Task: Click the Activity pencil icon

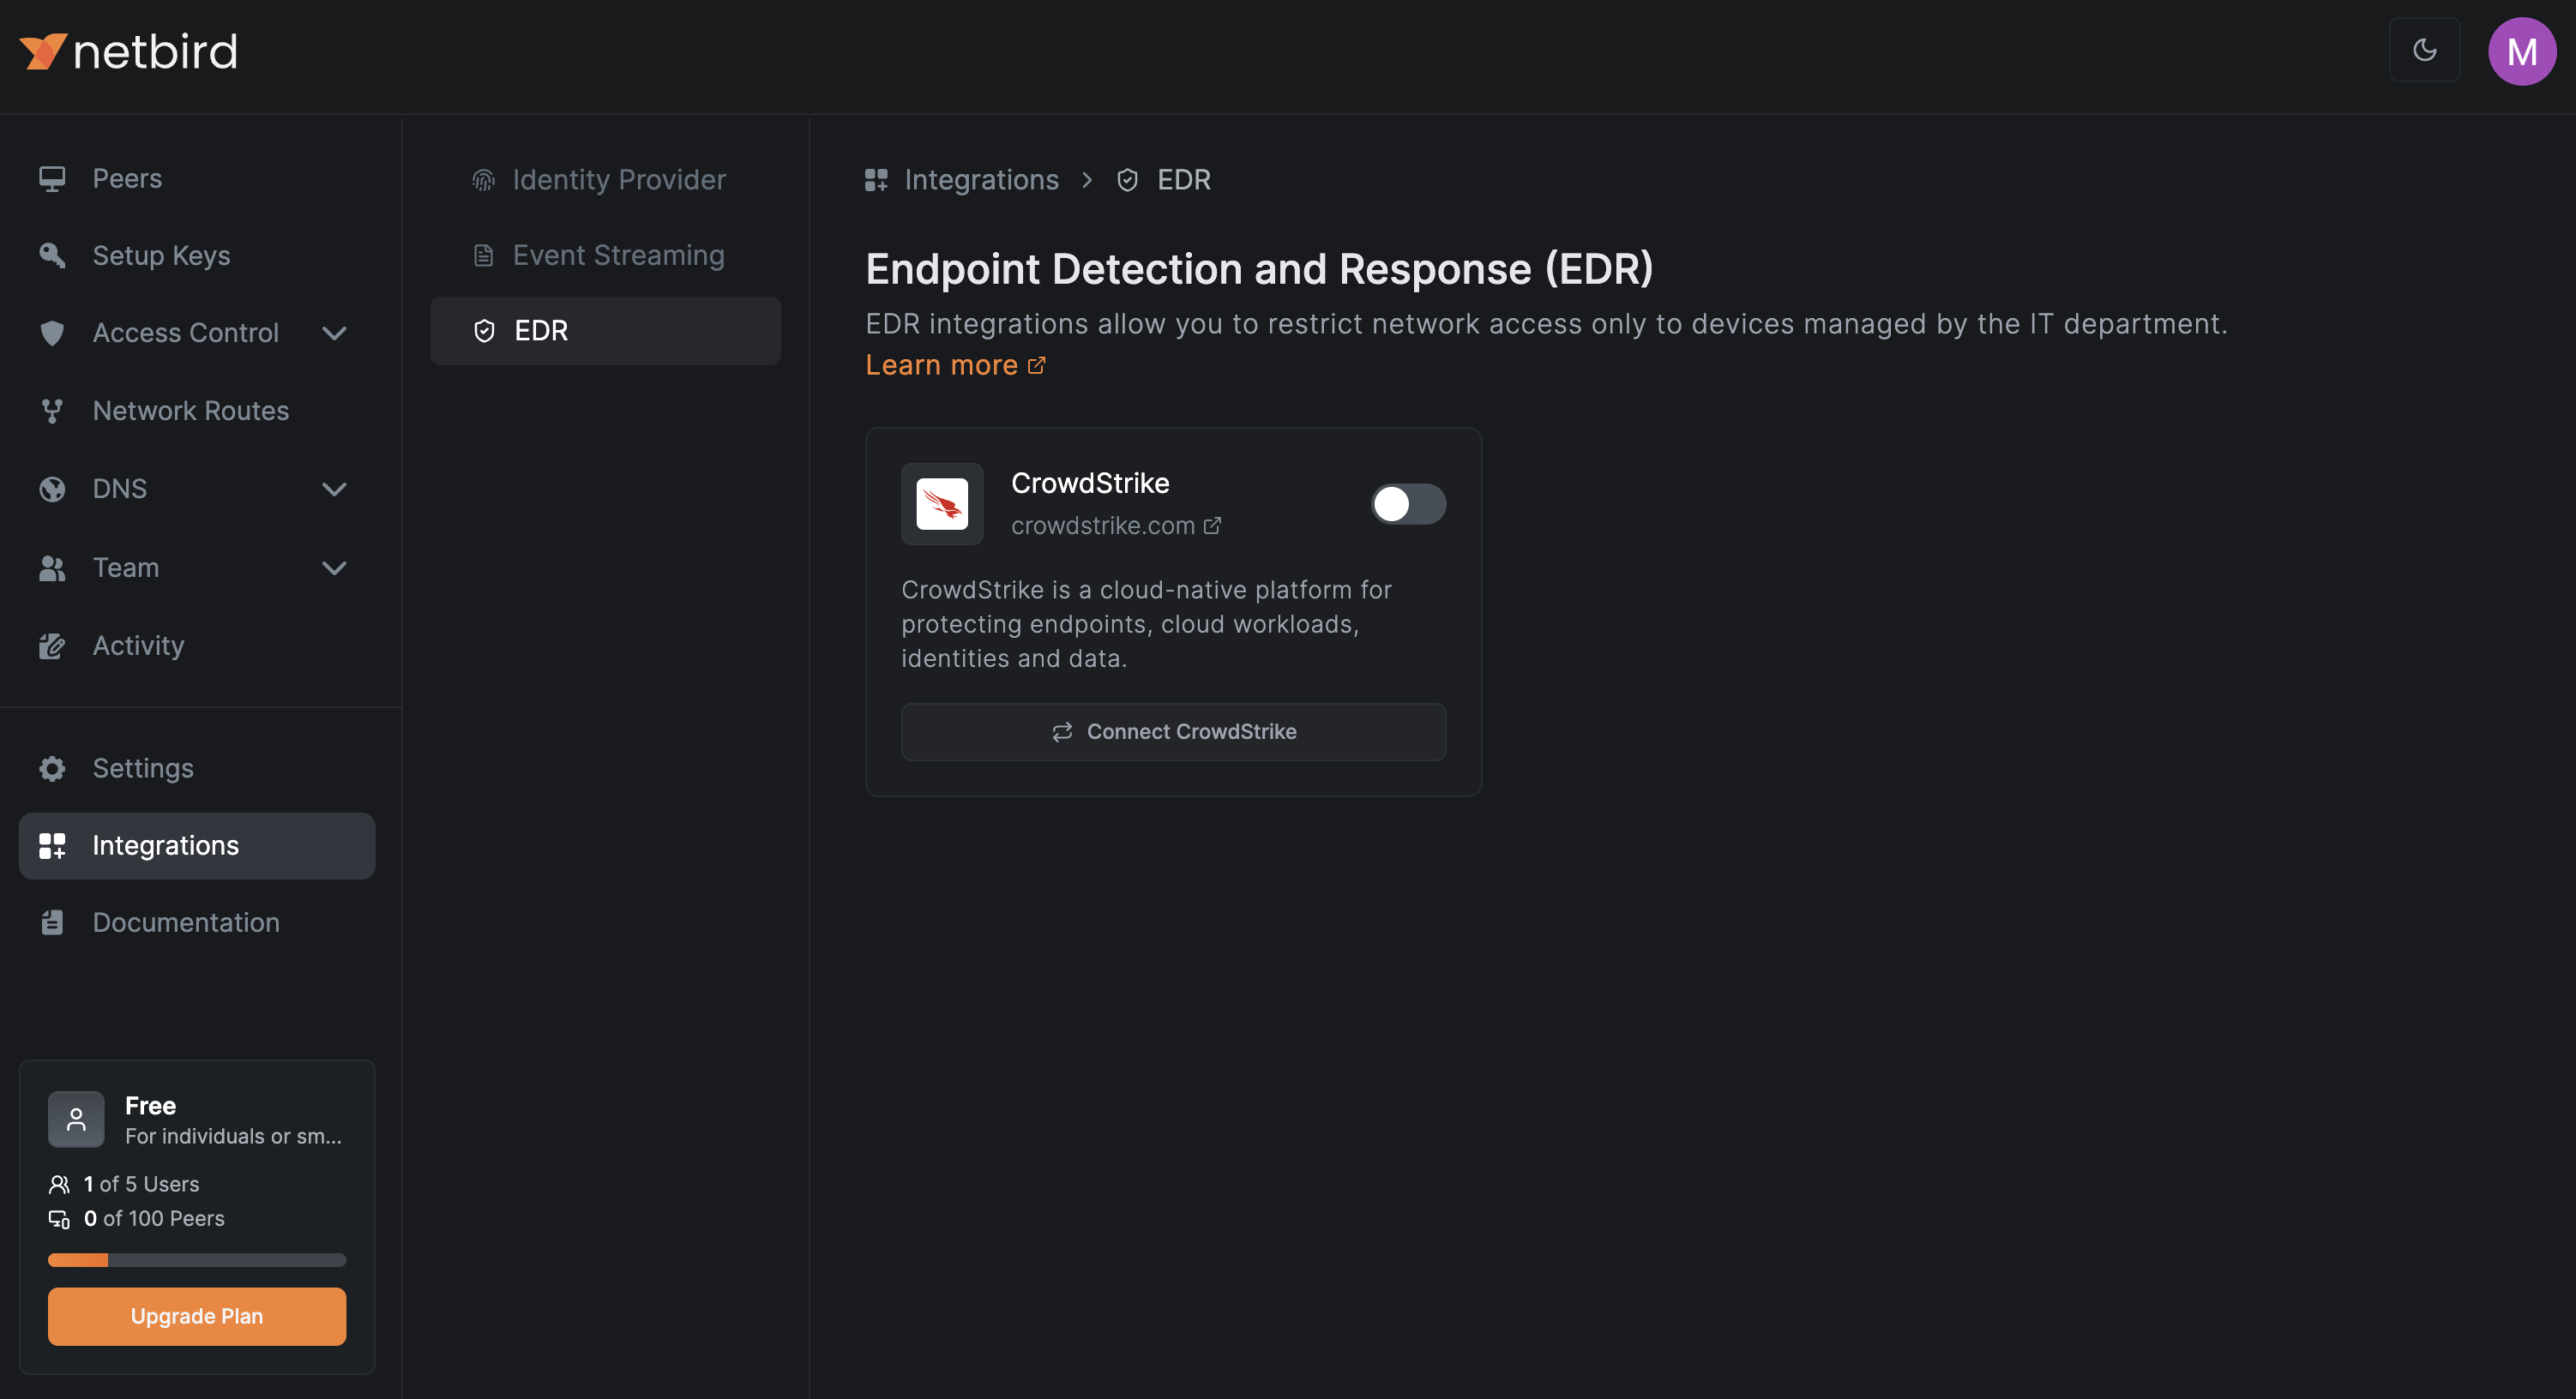Action: coord(52,646)
